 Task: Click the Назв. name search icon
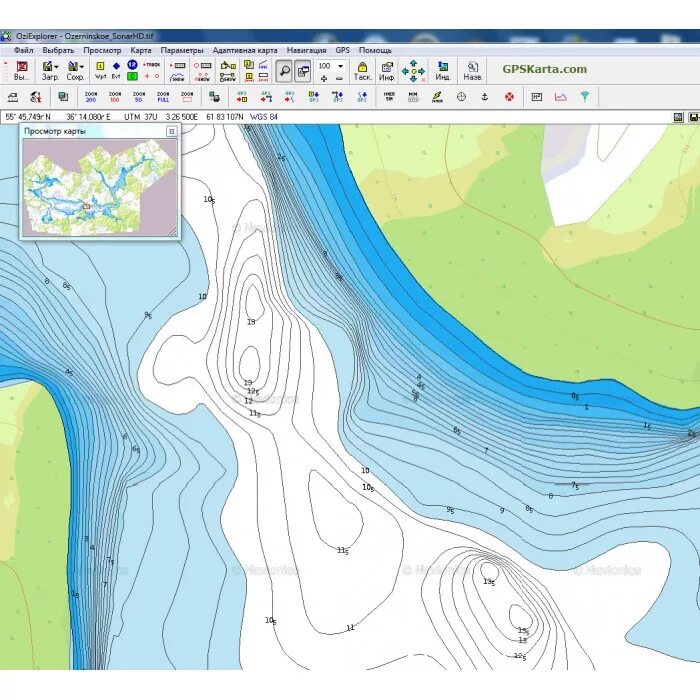[473, 71]
